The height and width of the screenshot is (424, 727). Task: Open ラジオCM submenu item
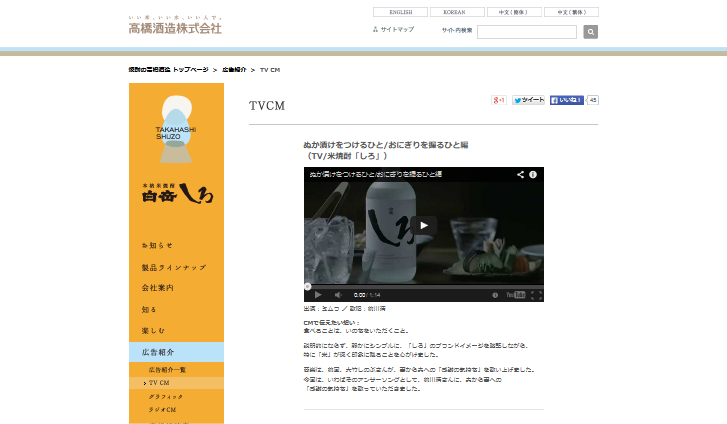click(162, 410)
